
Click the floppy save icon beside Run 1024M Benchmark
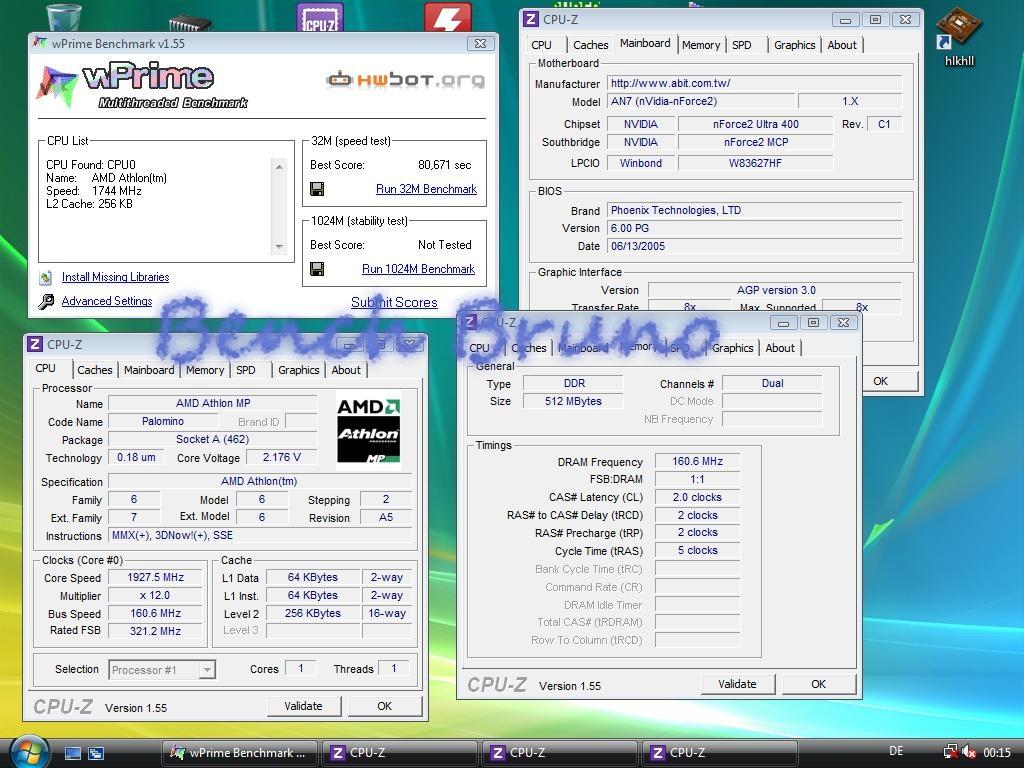point(317,269)
